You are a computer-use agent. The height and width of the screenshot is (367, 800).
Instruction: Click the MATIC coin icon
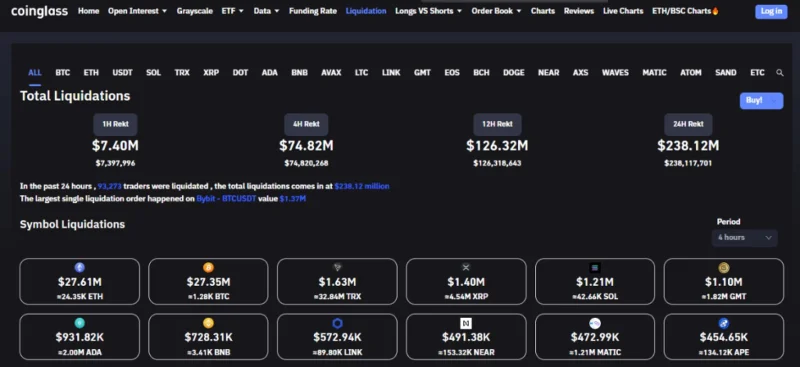[x=594, y=323]
